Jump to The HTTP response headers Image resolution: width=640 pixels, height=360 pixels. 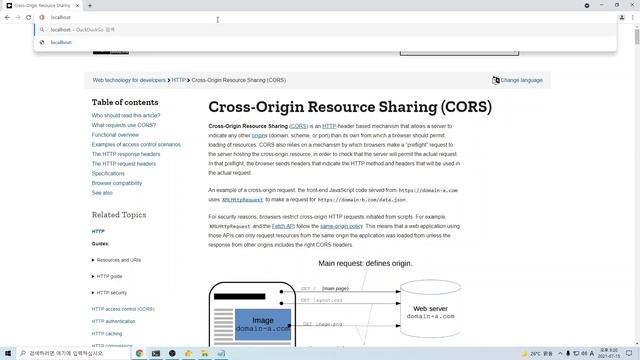(126, 154)
